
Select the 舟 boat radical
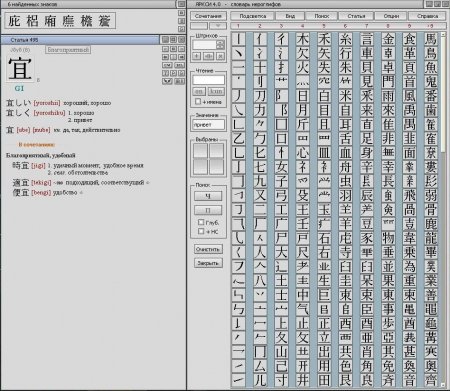coord(345,167)
